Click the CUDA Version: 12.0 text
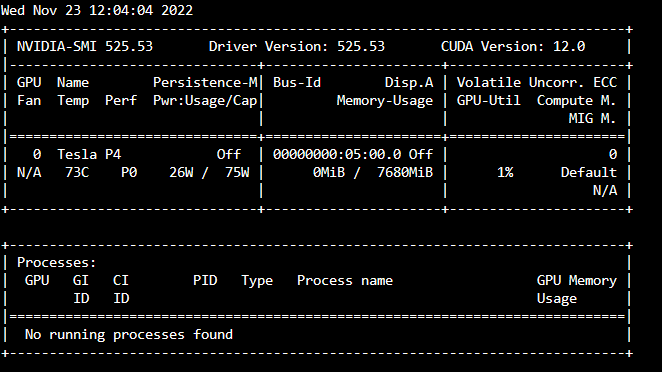Image resolution: width=662 pixels, height=372 pixels. [x=513, y=46]
